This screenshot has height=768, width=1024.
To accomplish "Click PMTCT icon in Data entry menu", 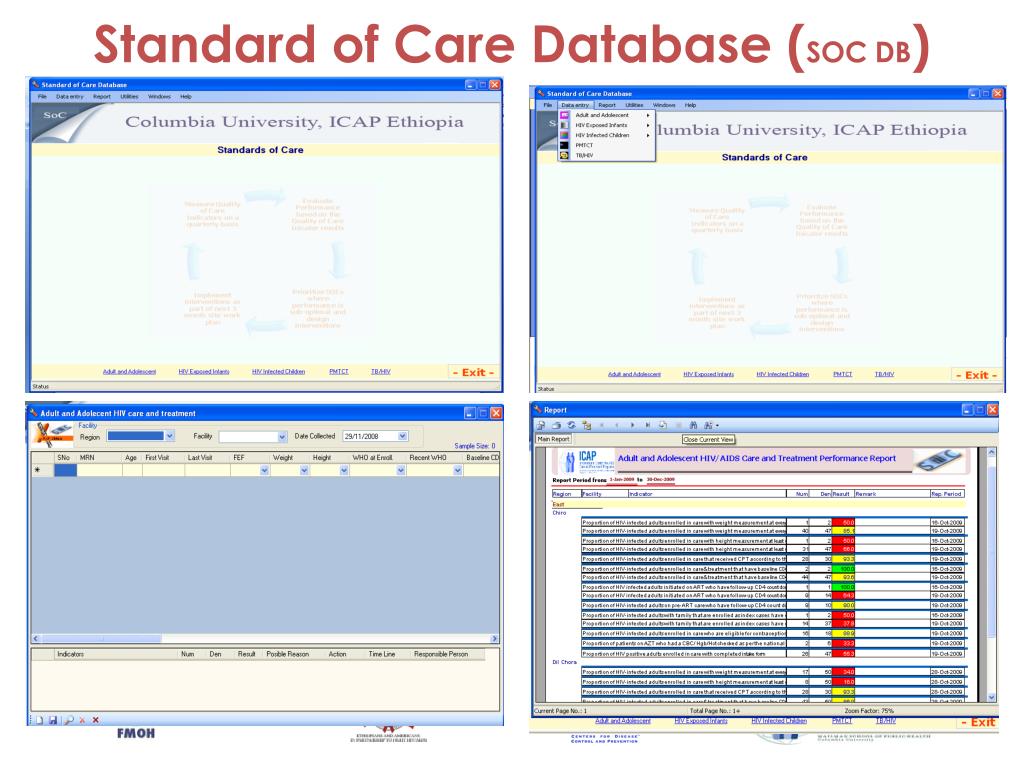I will 565,145.
